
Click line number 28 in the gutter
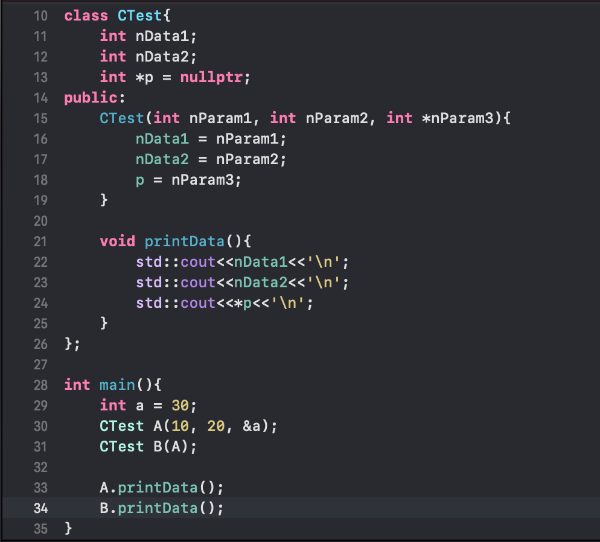click(41, 385)
